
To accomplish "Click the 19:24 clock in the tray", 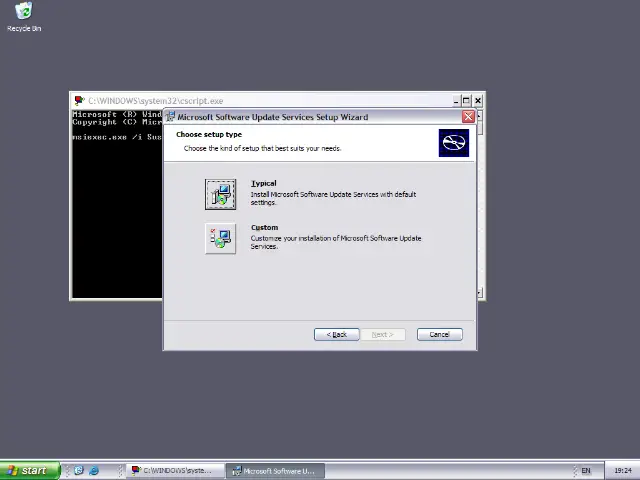I will click(x=623, y=471).
